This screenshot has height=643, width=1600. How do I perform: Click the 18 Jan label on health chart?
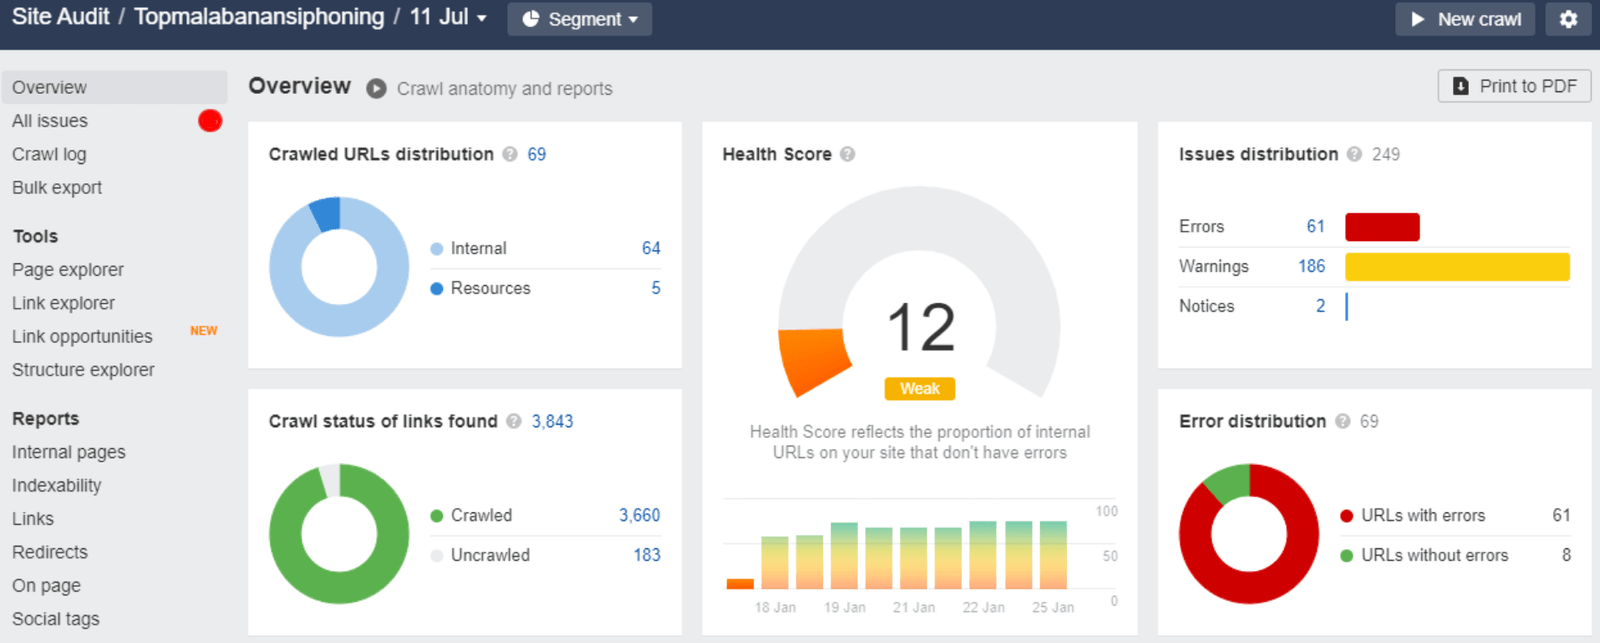(775, 607)
